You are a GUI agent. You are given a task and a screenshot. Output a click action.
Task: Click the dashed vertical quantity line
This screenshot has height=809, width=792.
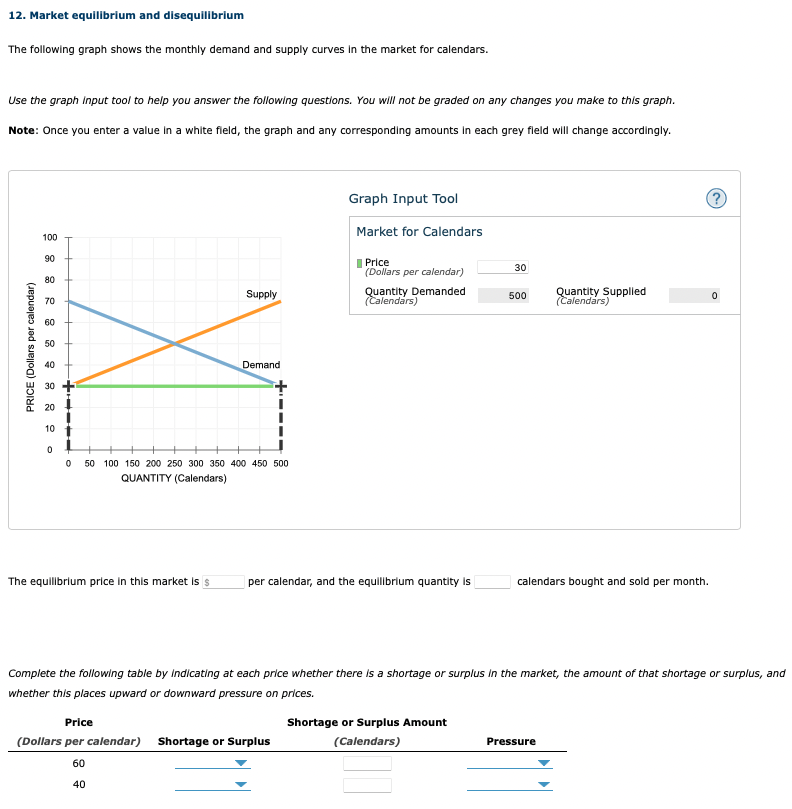[280, 420]
